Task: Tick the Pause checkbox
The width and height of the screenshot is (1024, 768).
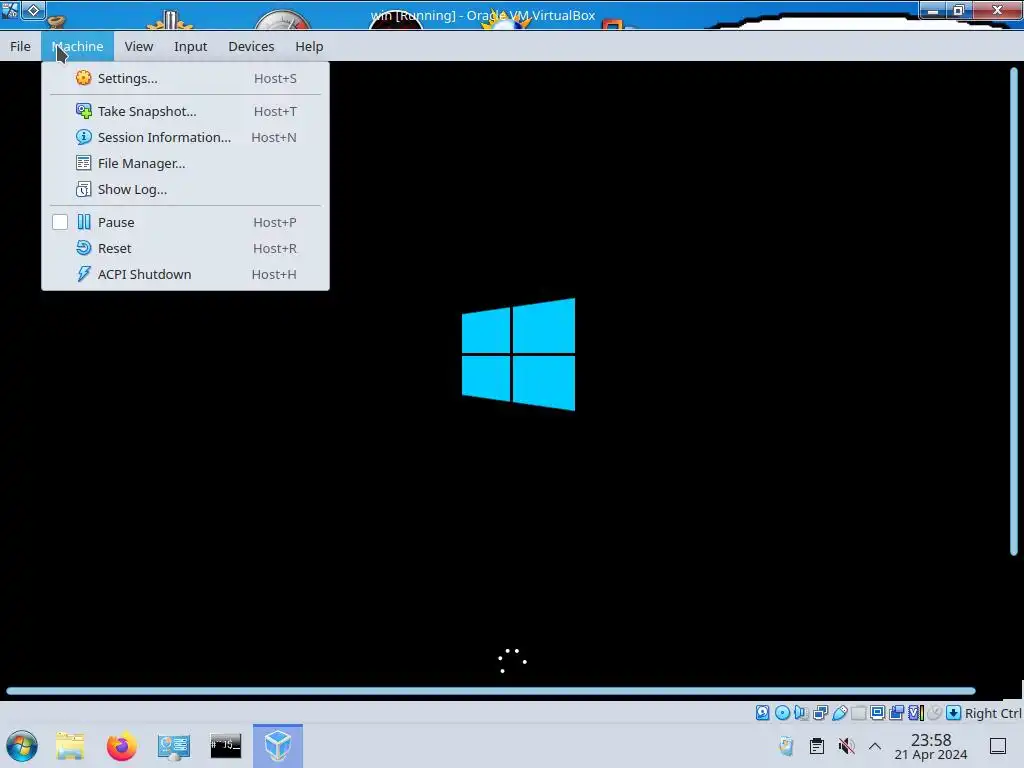Action: click(x=59, y=222)
